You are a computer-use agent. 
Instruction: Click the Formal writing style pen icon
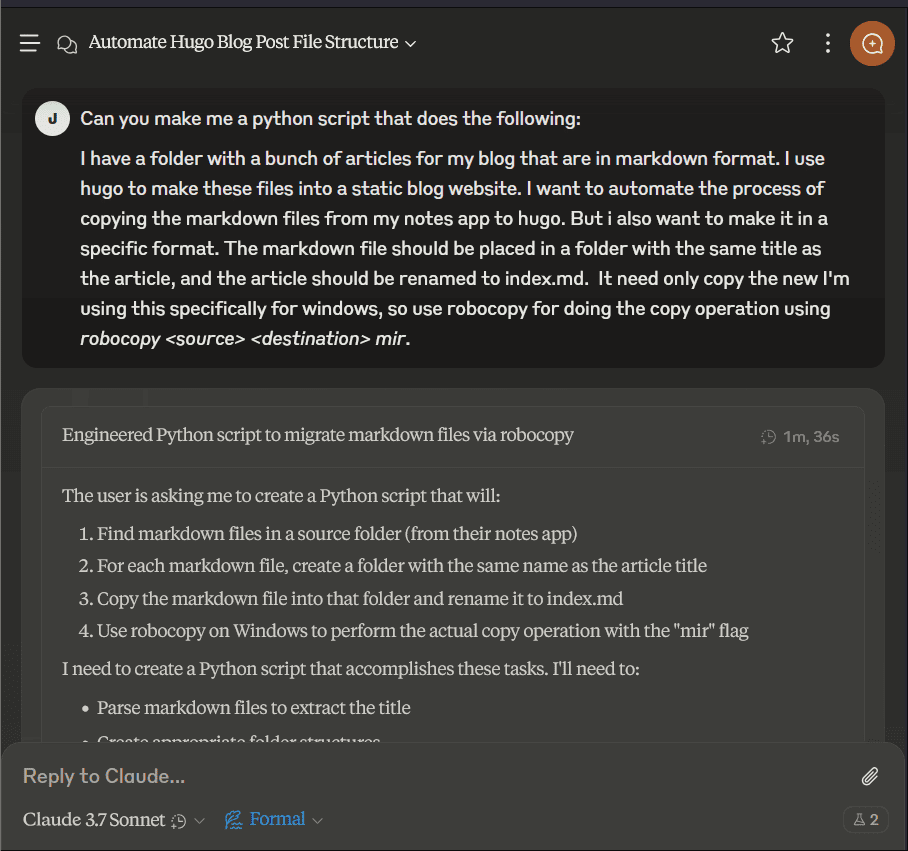tap(234, 820)
